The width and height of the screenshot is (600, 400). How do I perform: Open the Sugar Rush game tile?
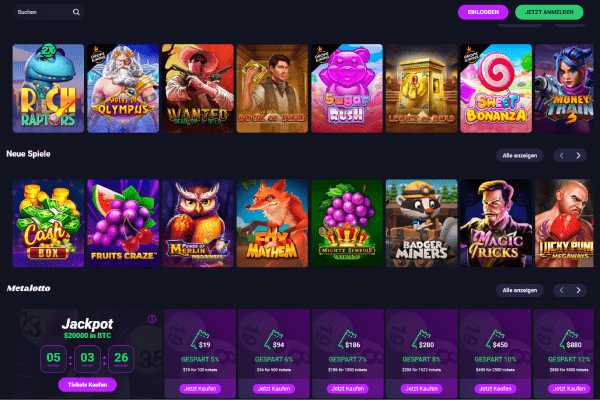(347, 88)
